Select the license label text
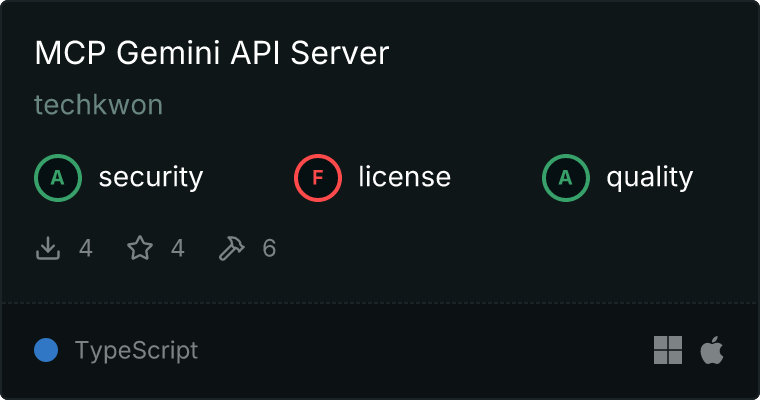This screenshot has width=760, height=400. 404,178
